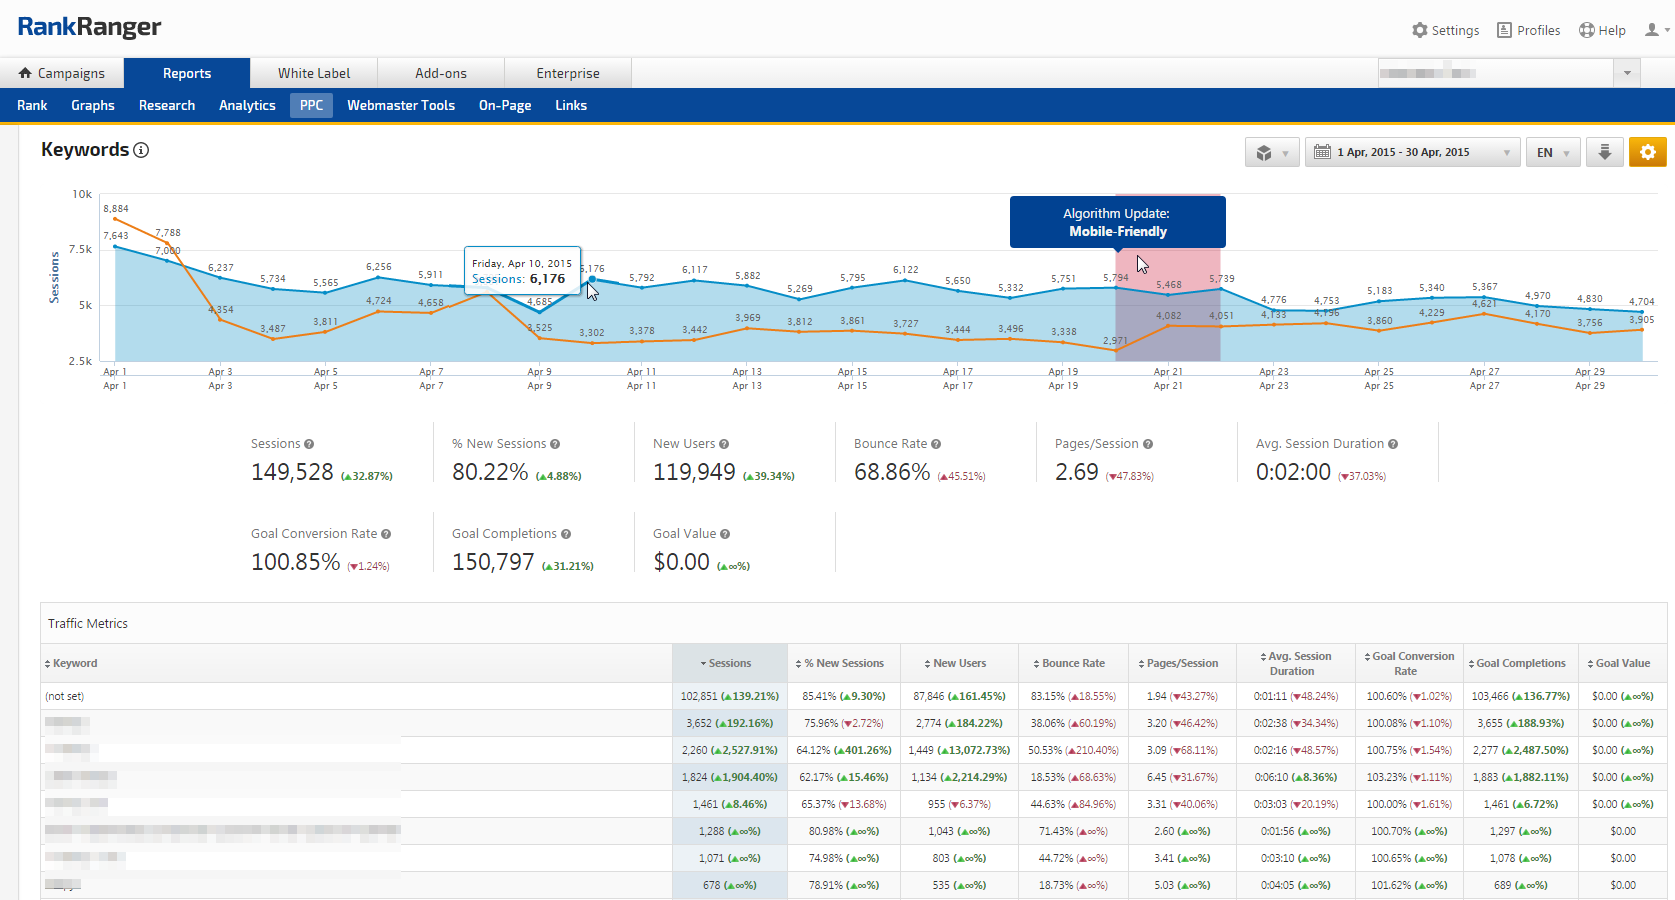This screenshot has height=900, width=1675.
Task: Click the help icon next to Bounce Rate
Action: tap(936, 444)
